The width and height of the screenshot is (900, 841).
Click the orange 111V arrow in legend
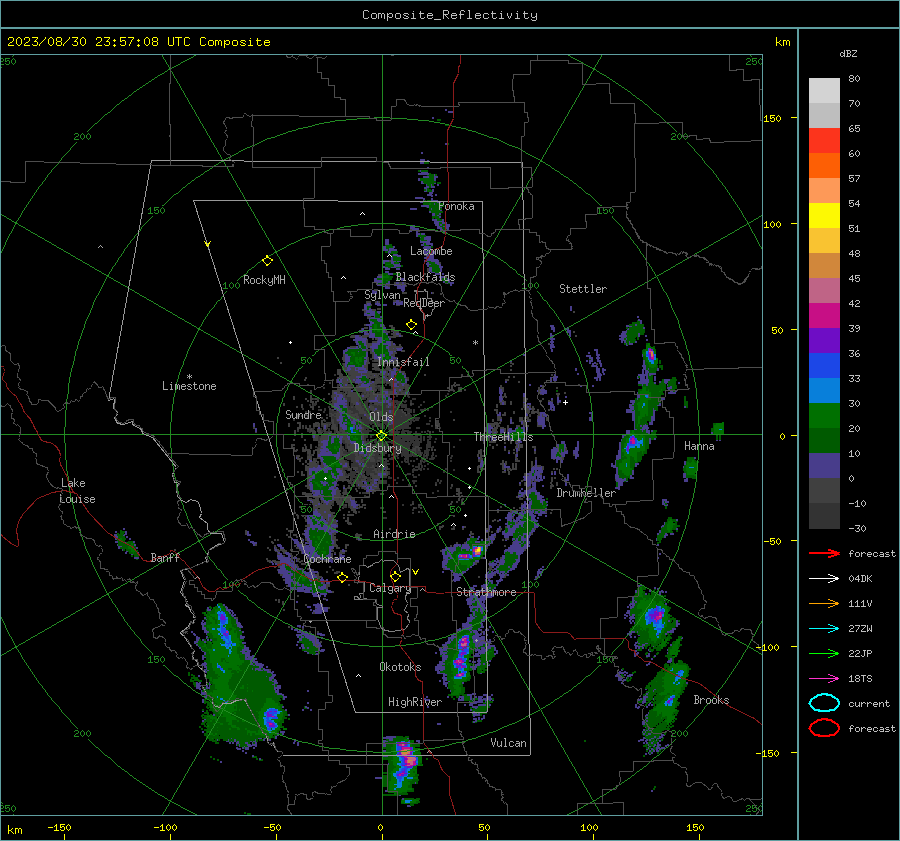coord(824,603)
